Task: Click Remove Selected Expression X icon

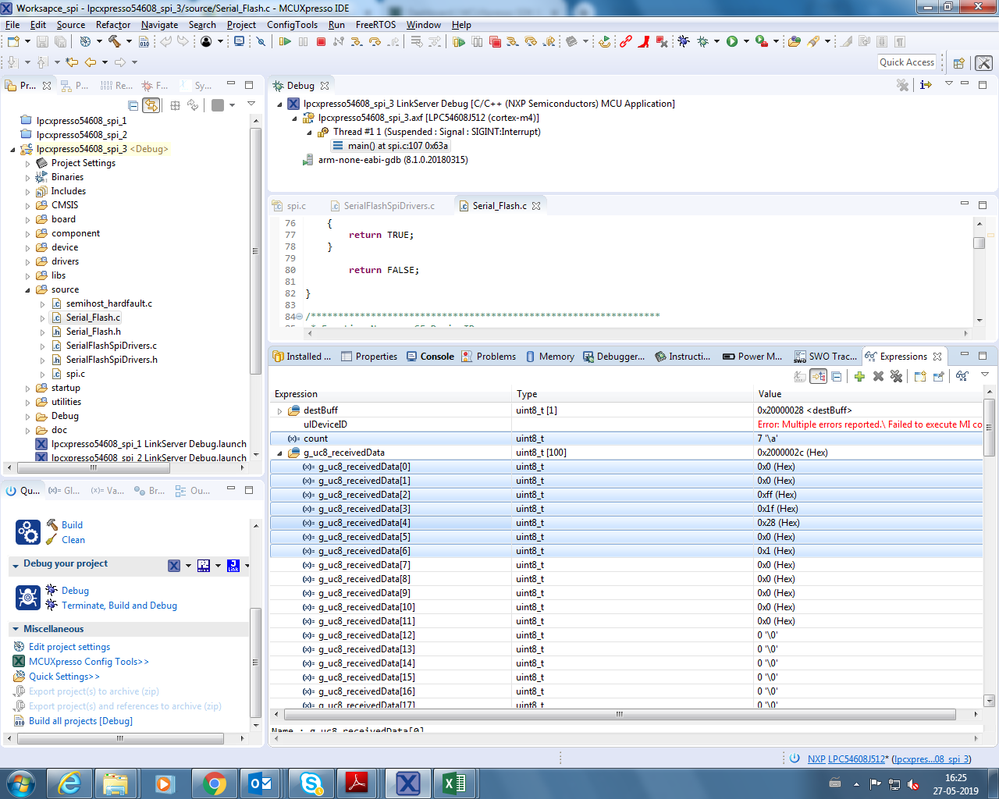Action: coord(878,376)
